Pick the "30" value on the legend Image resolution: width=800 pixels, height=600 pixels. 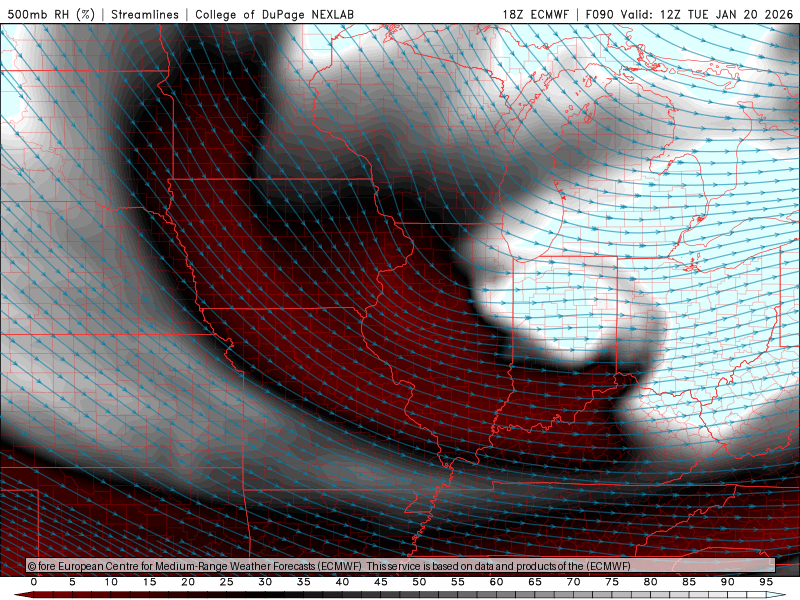click(x=265, y=582)
